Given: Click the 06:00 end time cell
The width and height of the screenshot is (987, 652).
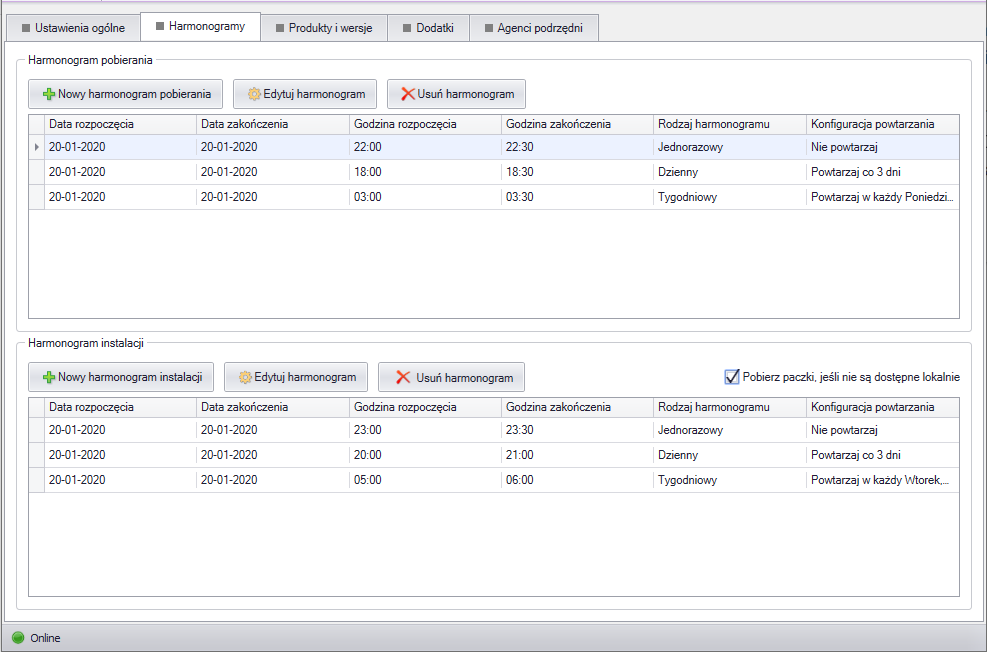Looking at the screenshot, I should [x=578, y=480].
